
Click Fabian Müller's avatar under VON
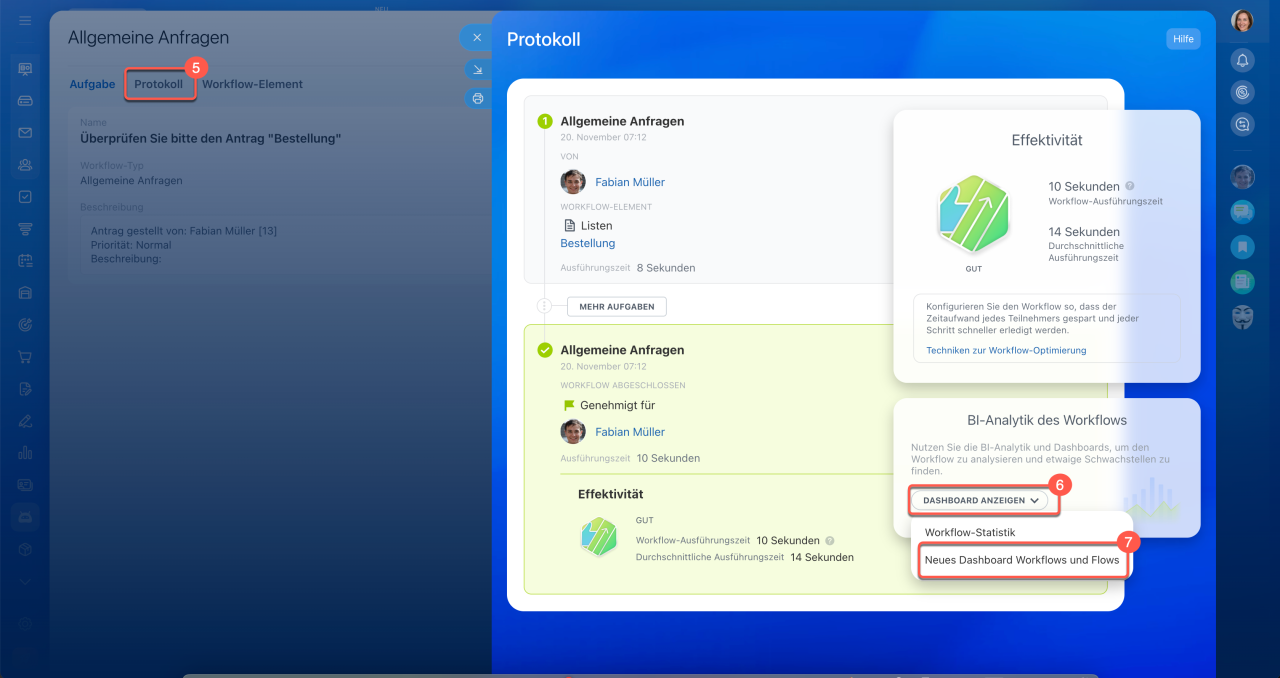click(x=573, y=182)
